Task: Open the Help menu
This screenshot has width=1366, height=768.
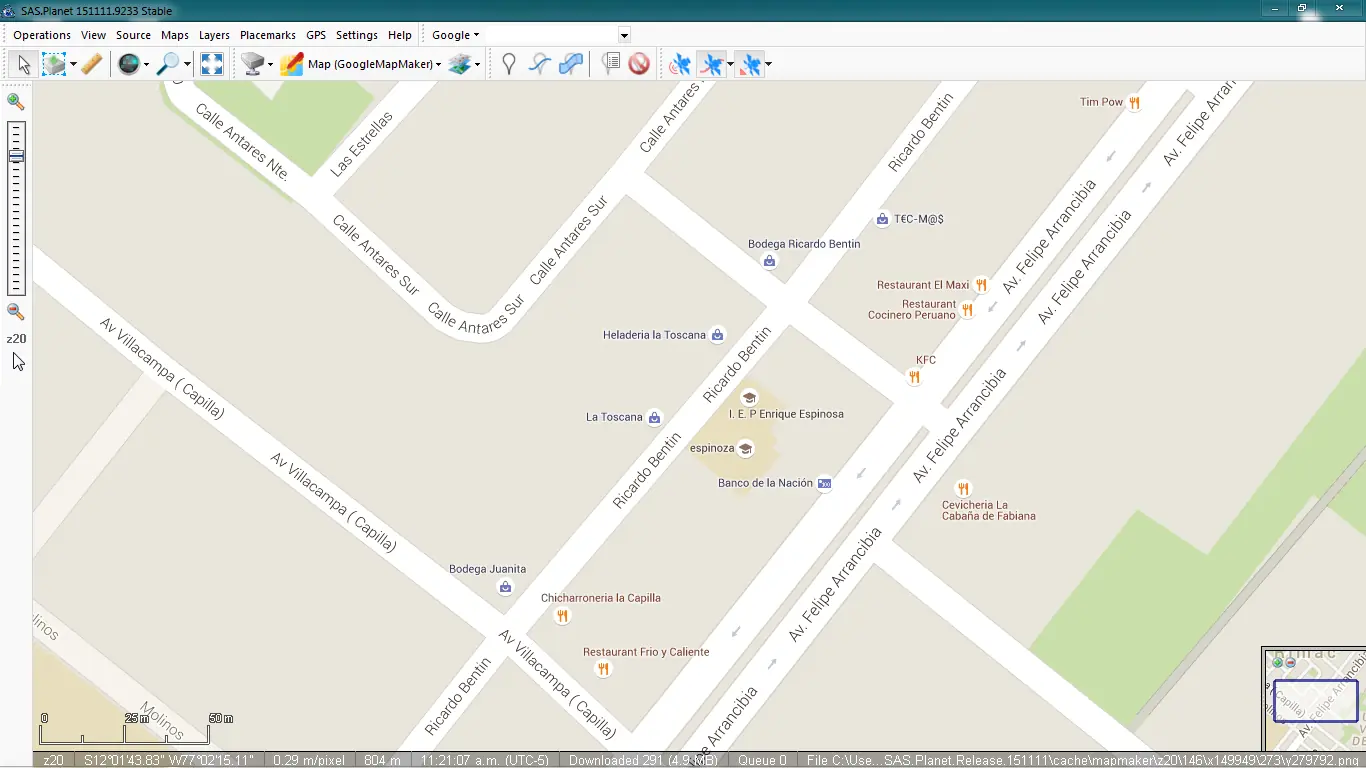Action: click(x=400, y=35)
